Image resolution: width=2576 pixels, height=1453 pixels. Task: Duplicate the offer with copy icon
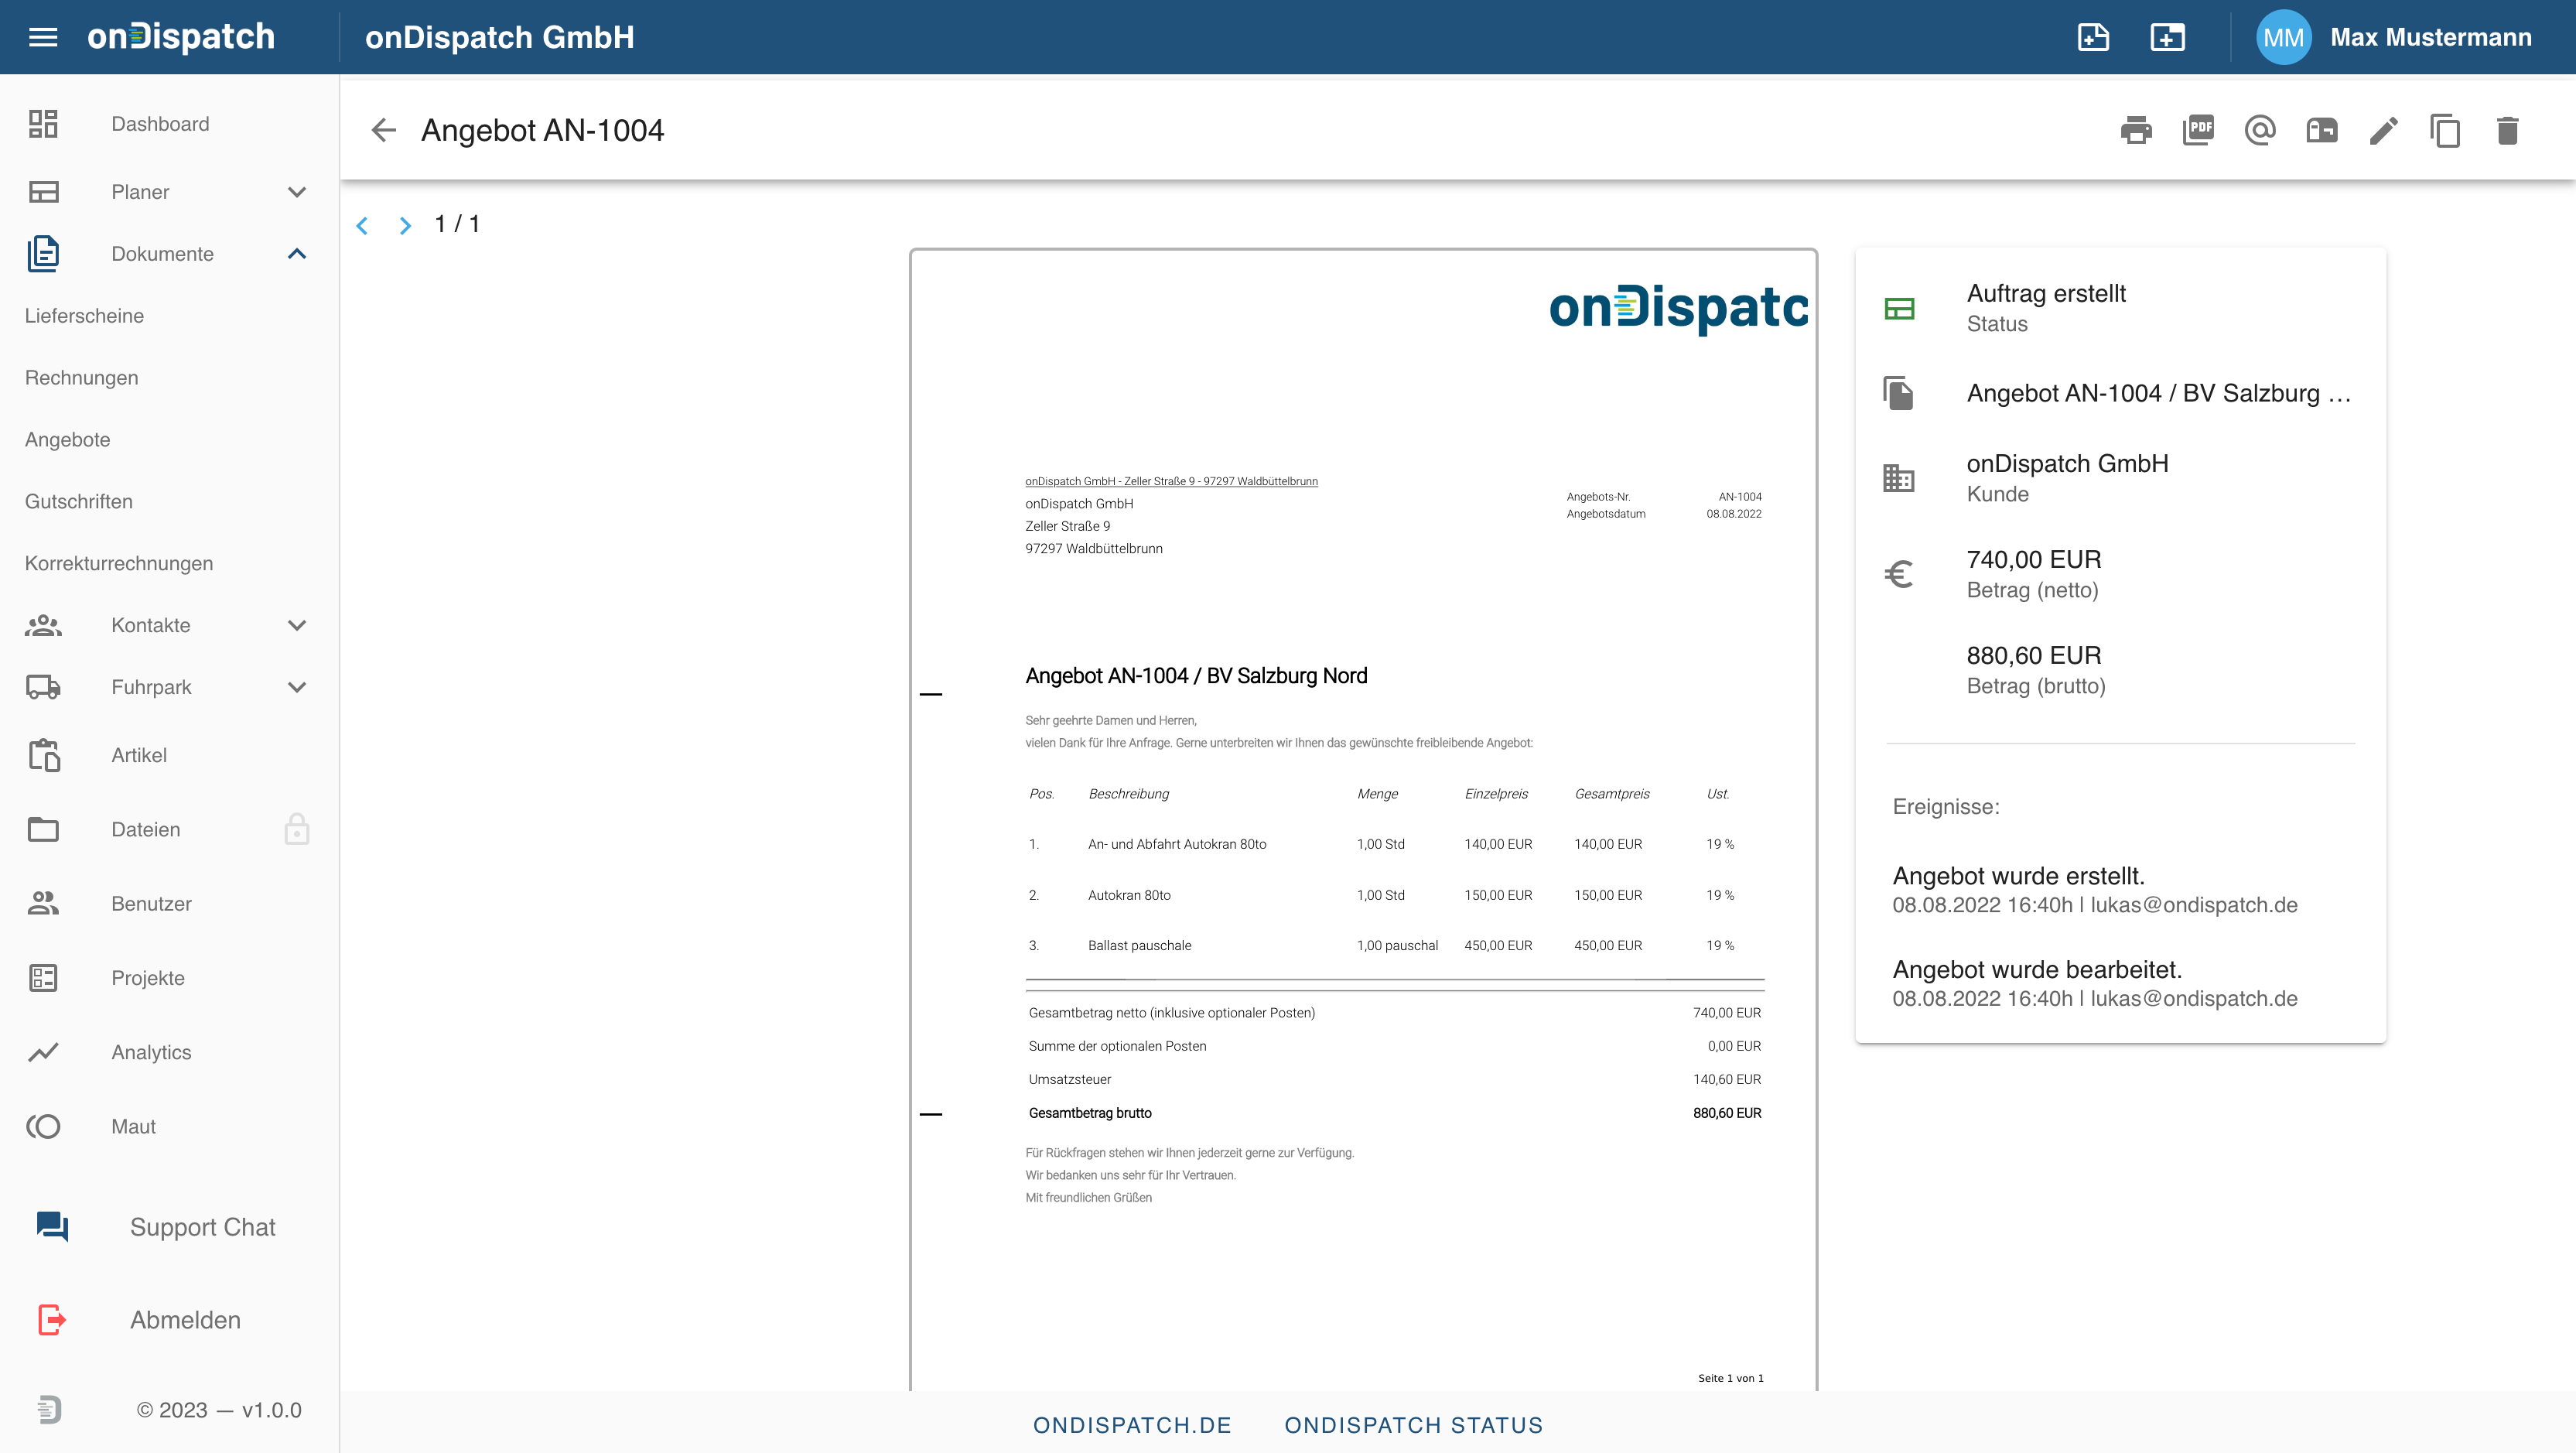(x=2445, y=130)
